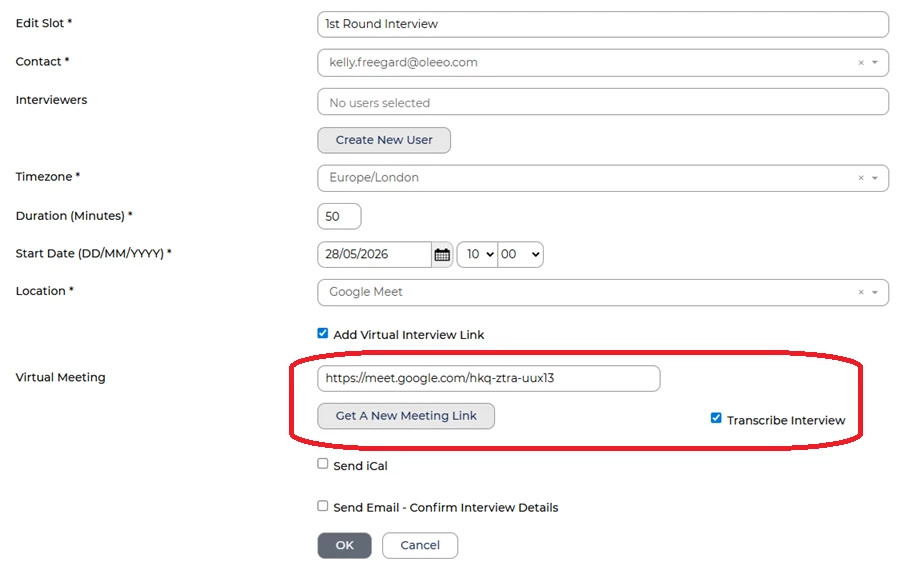Open the Start Date calendar picker icon
The width and height of the screenshot is (910, 570).
442,254
